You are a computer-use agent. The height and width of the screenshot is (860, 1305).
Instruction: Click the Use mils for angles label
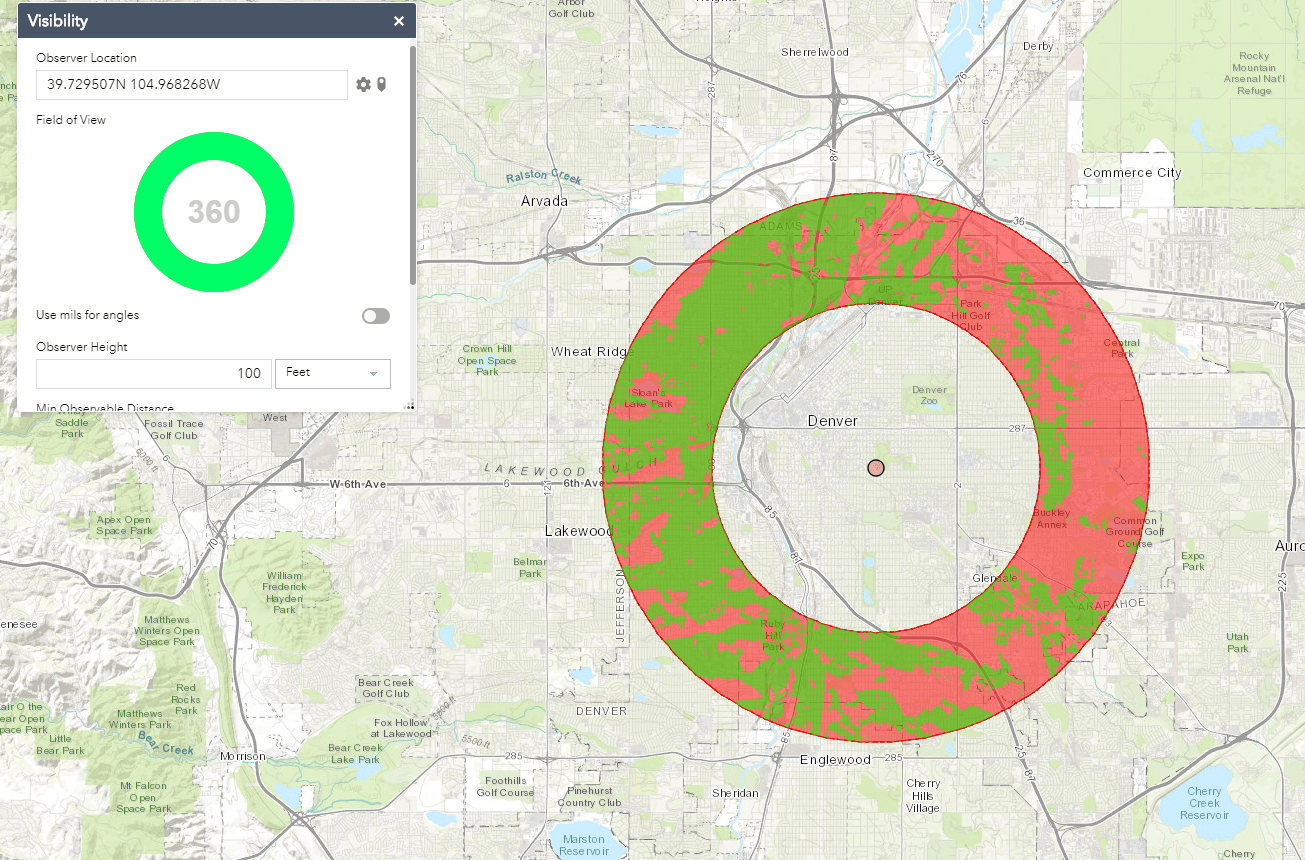click(88, 315)
